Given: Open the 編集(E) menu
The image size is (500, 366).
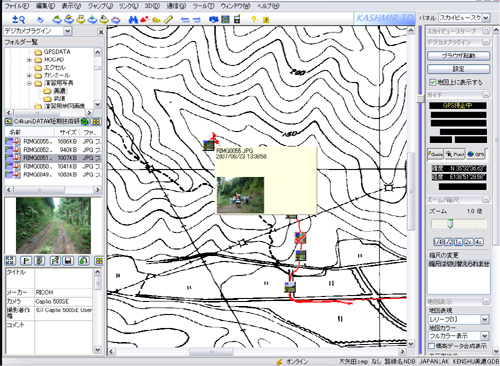Looking at the screenshot, I should 45,6.
